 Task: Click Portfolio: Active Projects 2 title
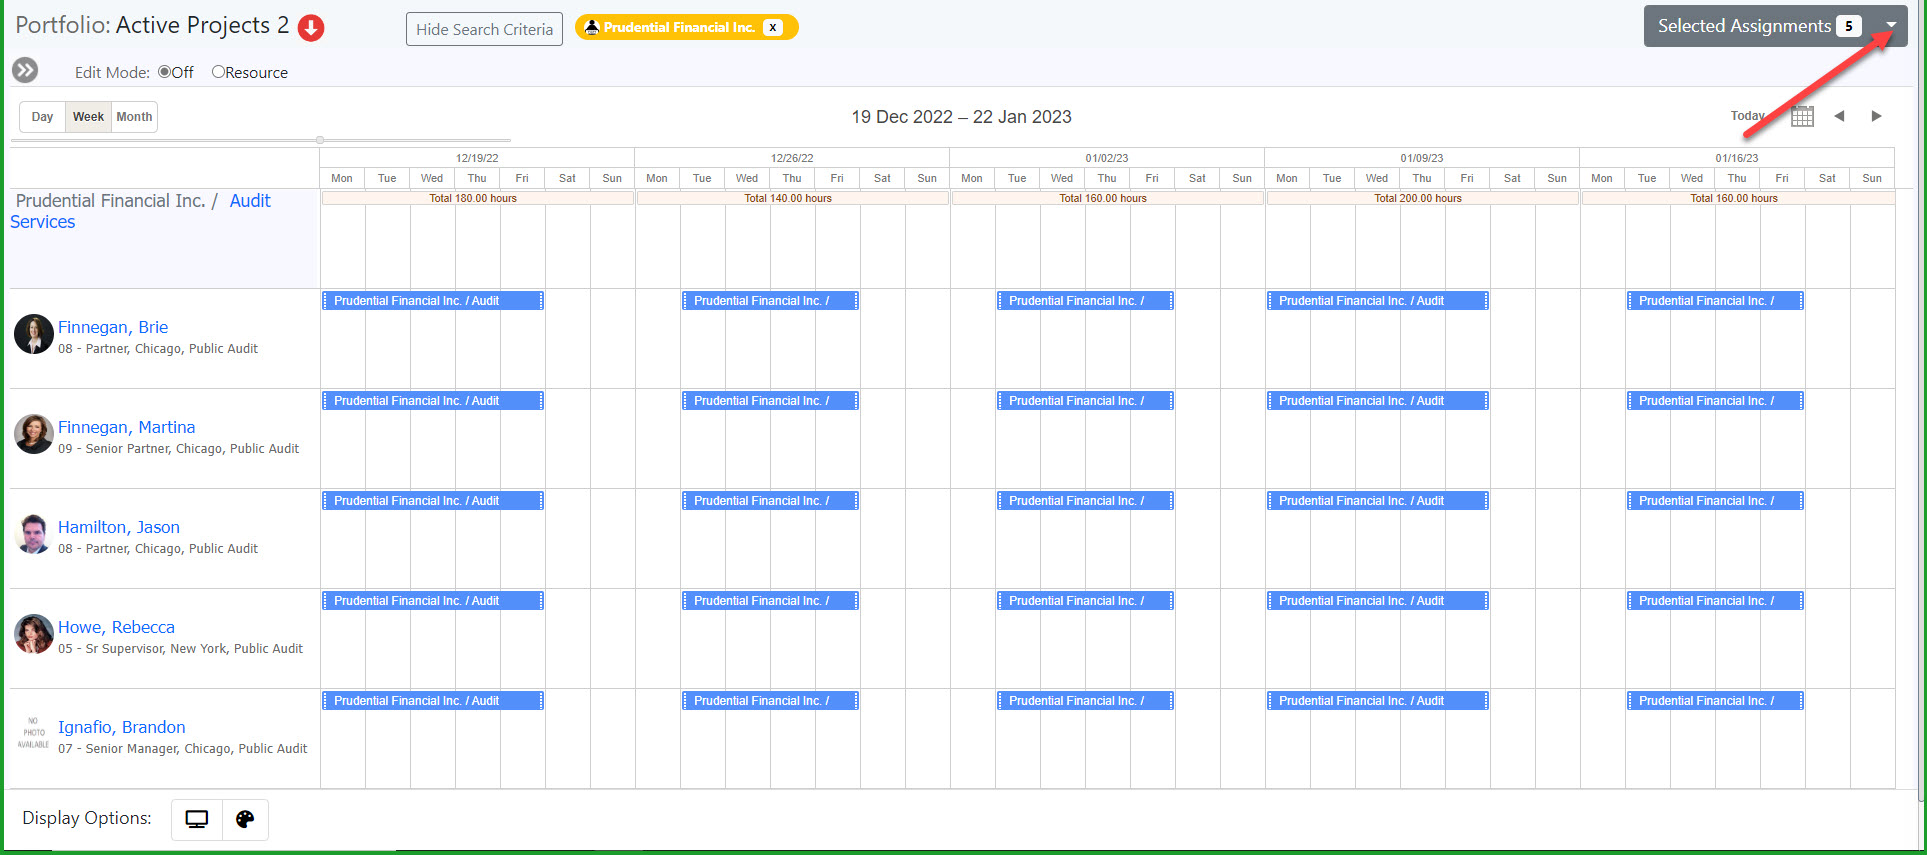tap(152, 26)
